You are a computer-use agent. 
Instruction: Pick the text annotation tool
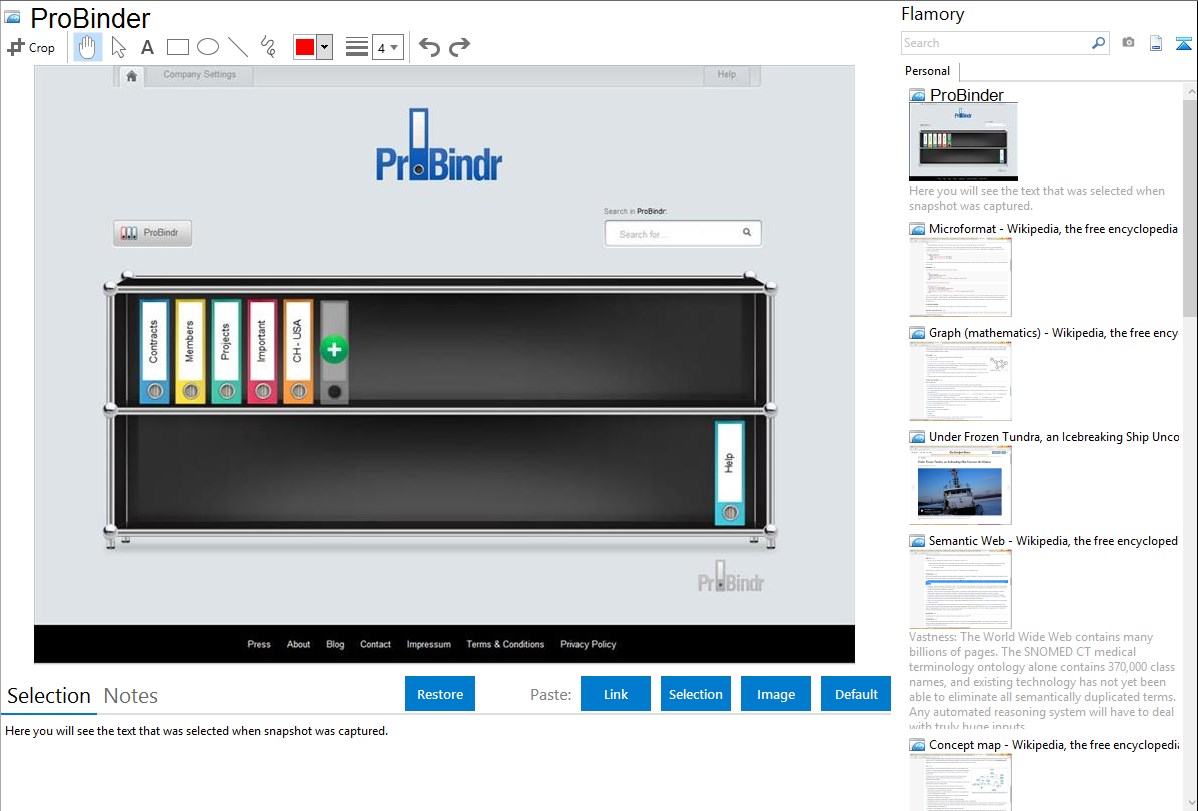click(147, 47)
